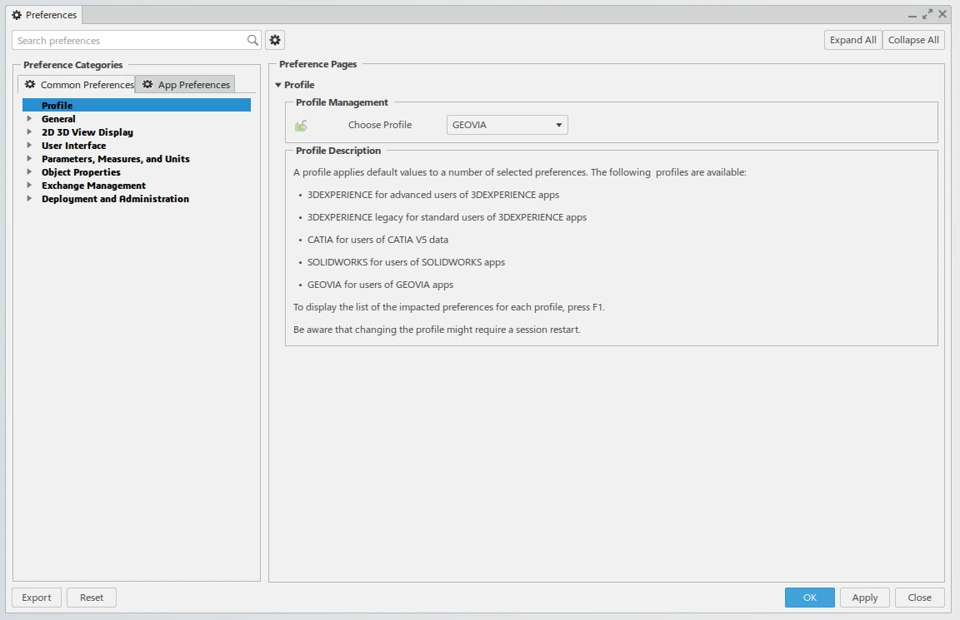Viewport: 960px width, 620px height.
Task: Click the profile icon beside Choose Profile
Action: pos(301,125)
